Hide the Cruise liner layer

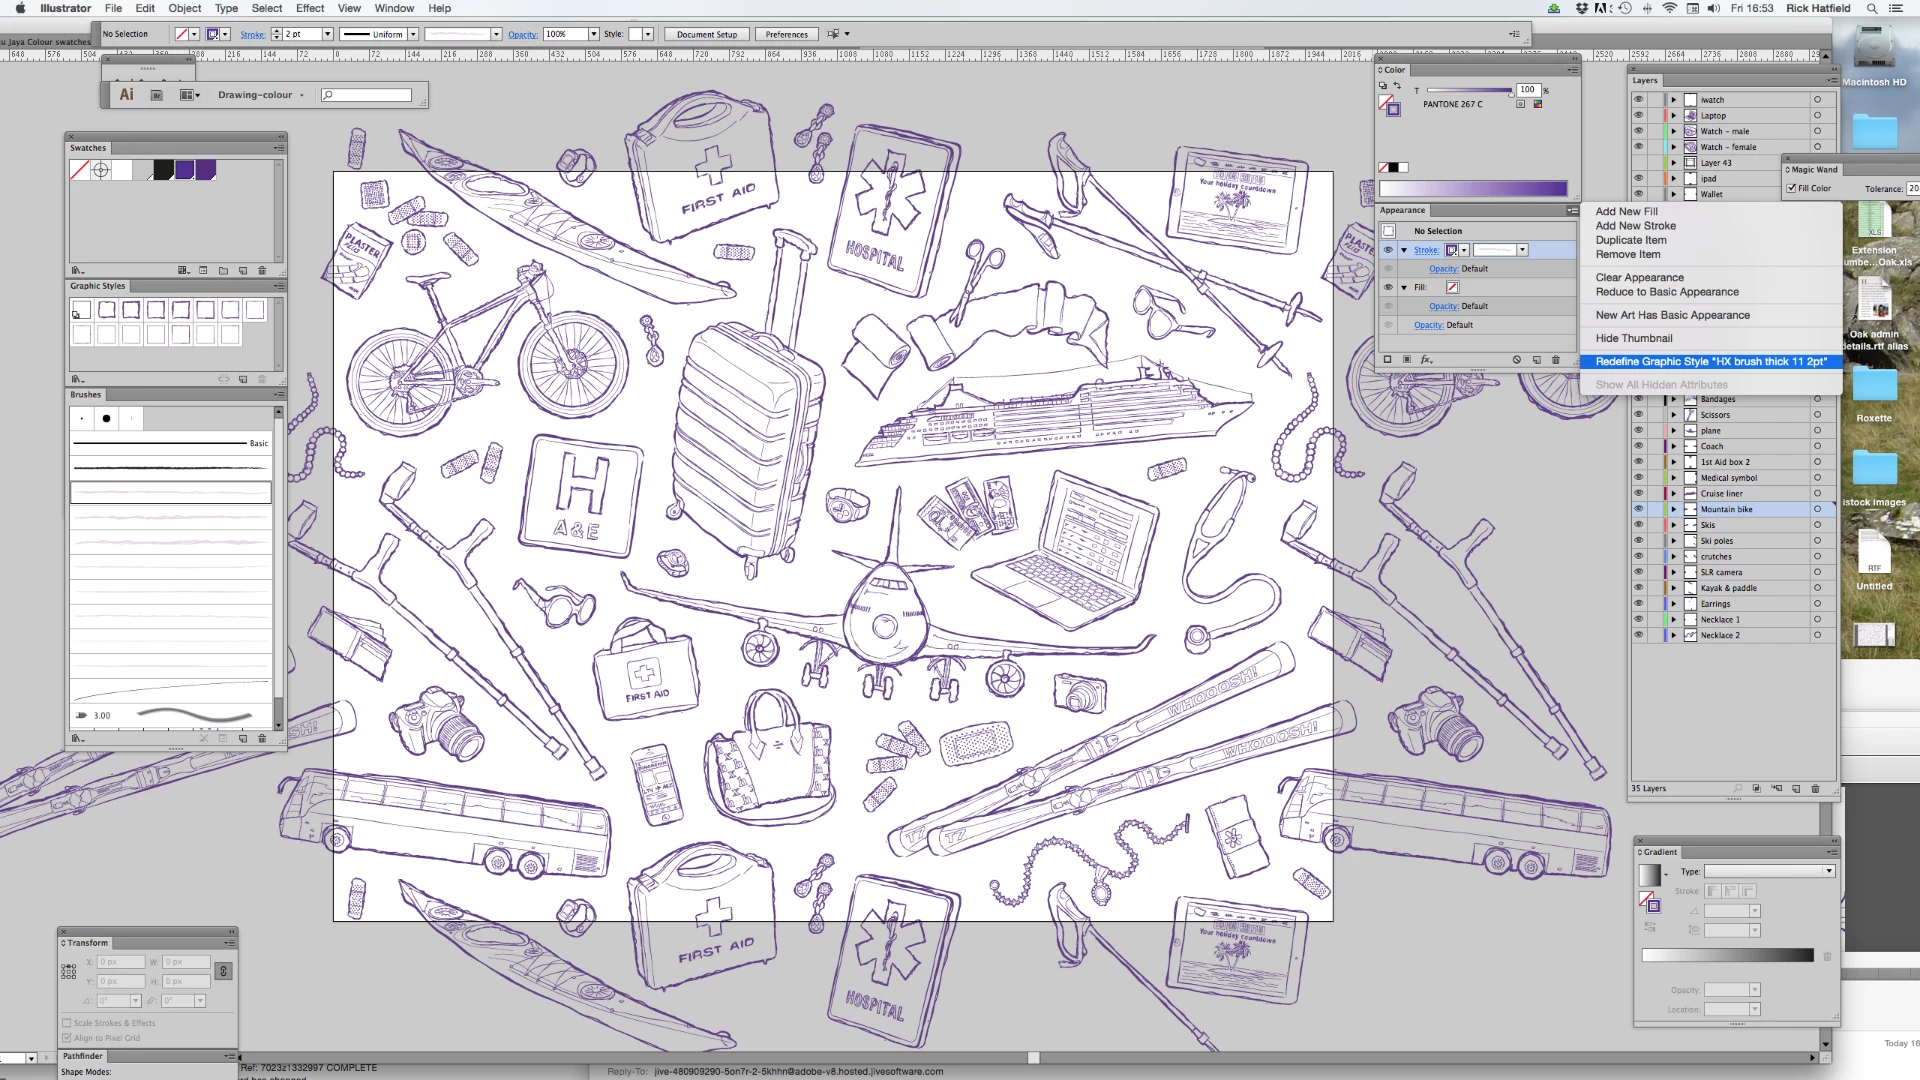pos(1638,493)
